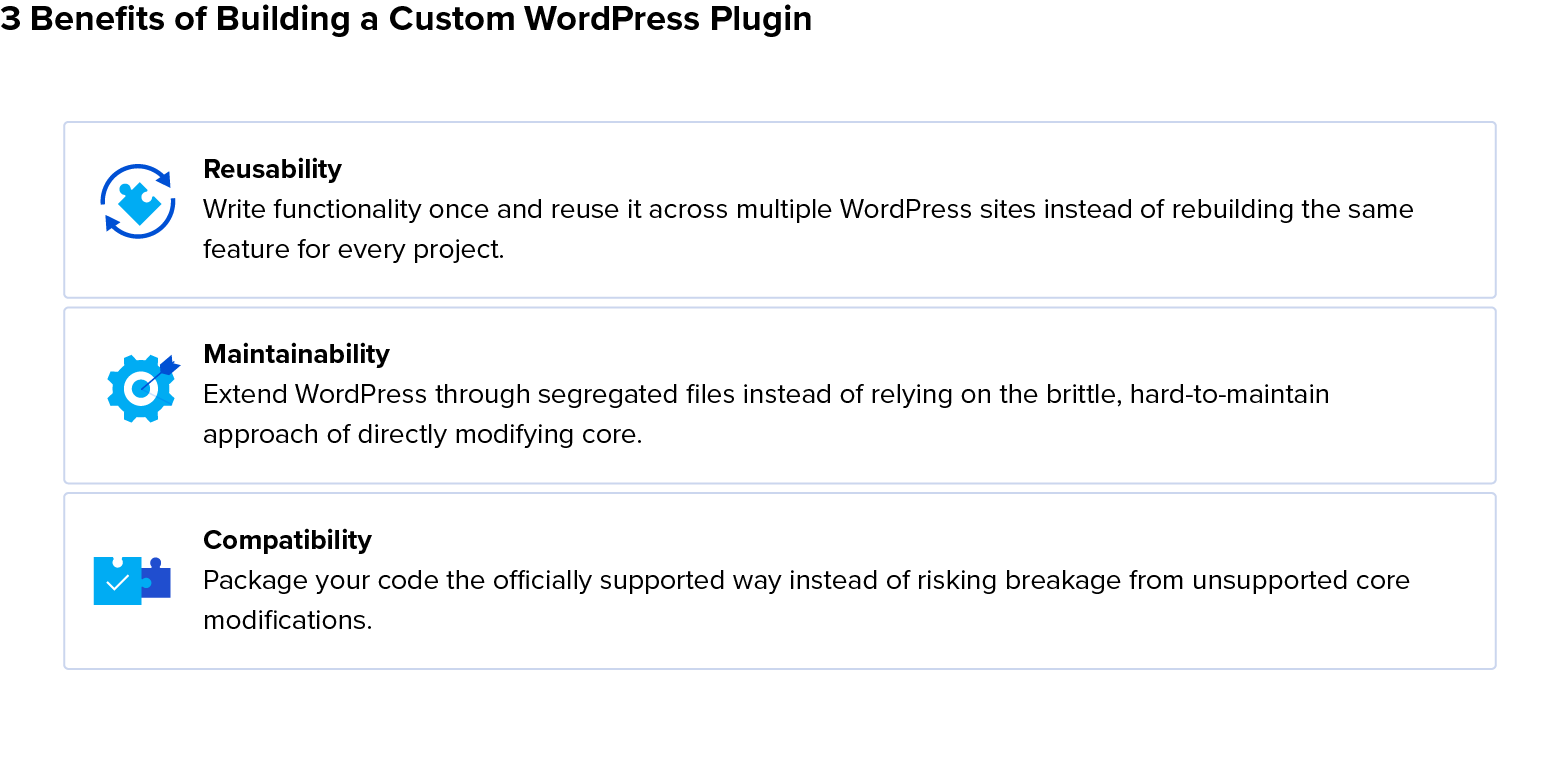Click the word 'modifications.' in Compatibility card
Screen dimensions: 1560x762
click(287, 620)
